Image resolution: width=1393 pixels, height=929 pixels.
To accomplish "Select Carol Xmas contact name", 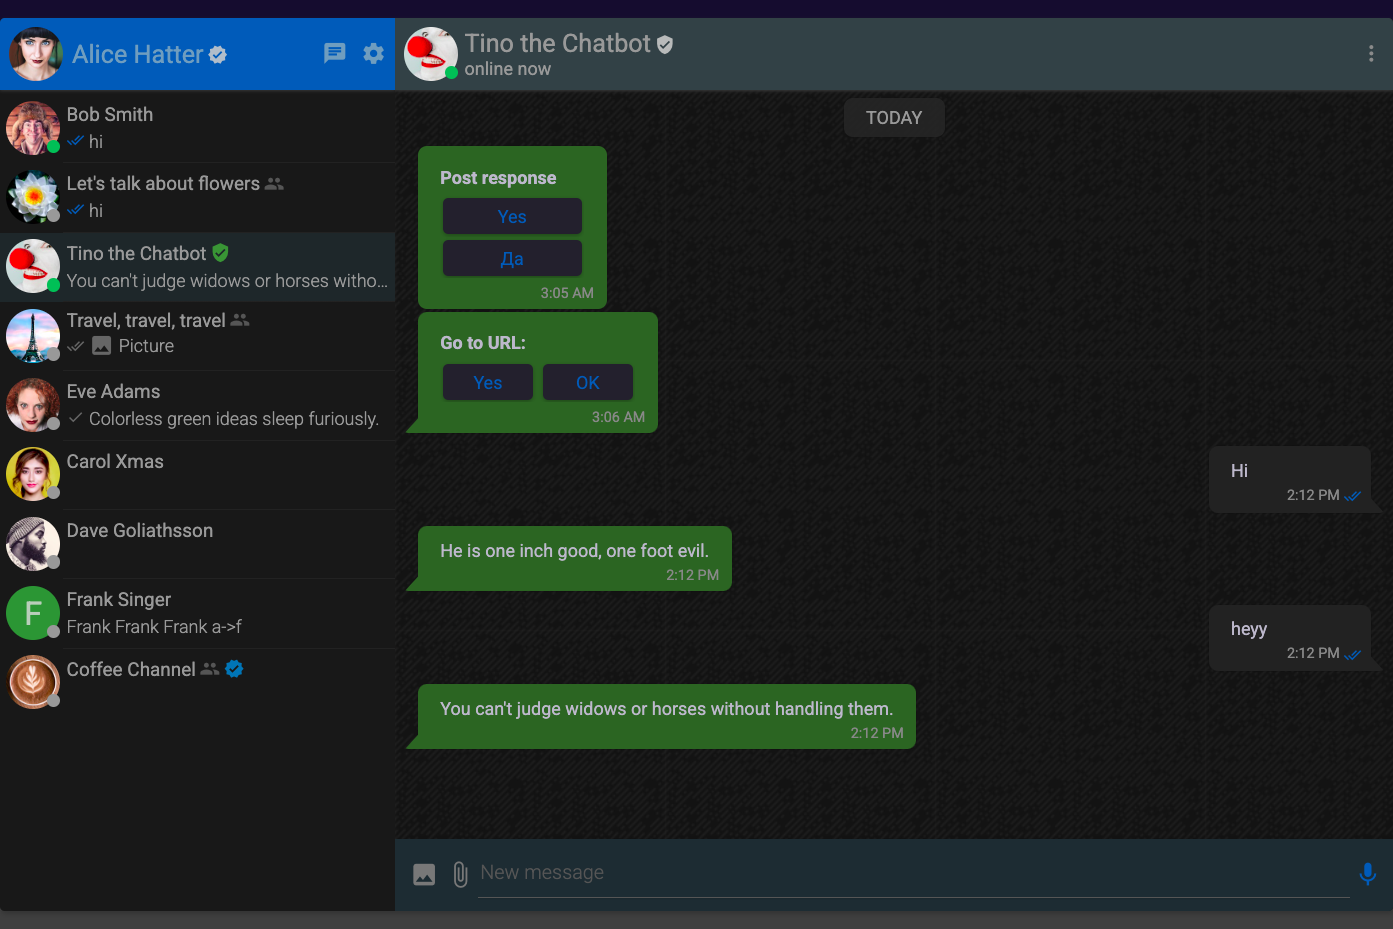I will tap(115, 462).
